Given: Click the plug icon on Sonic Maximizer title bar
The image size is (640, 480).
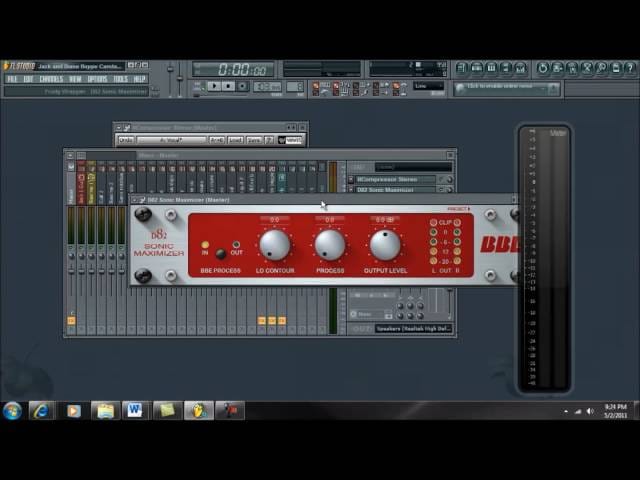Looking at the screenshot, I should pos(142,200).
